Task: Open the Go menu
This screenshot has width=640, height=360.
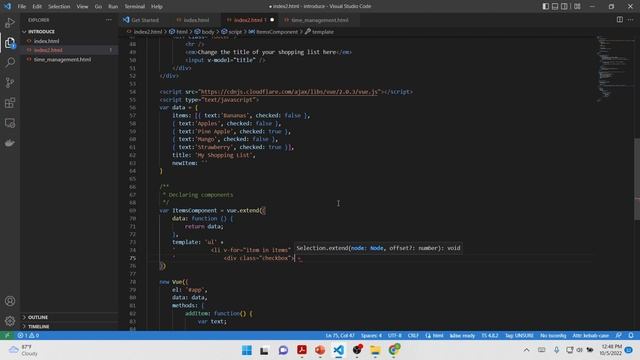Action: pyautogui.click(x=98, y=7)
